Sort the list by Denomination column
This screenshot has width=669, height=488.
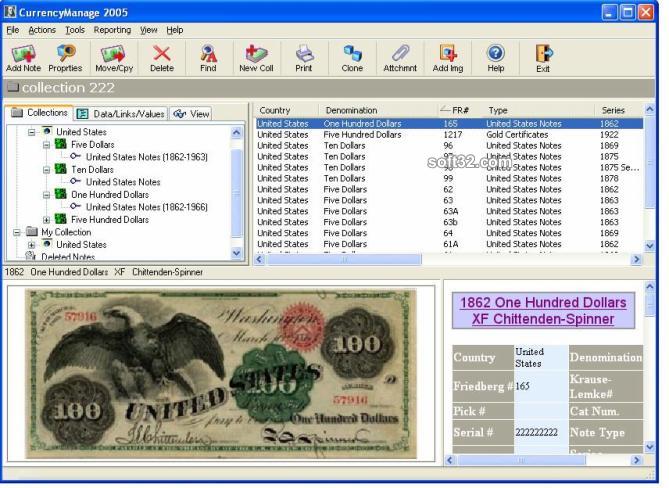tap(379, 110)
